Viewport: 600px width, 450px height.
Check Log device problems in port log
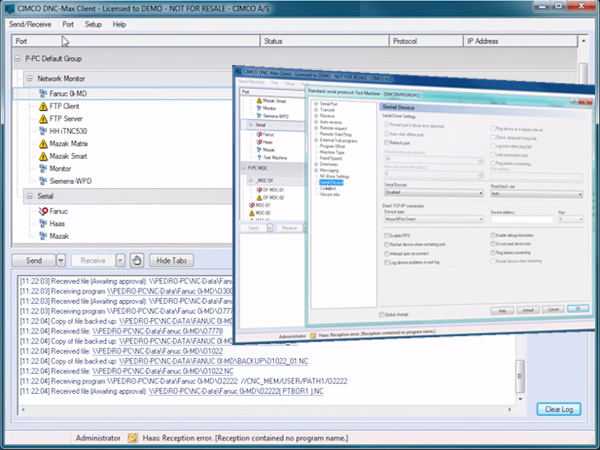click(x=386, y=263)
